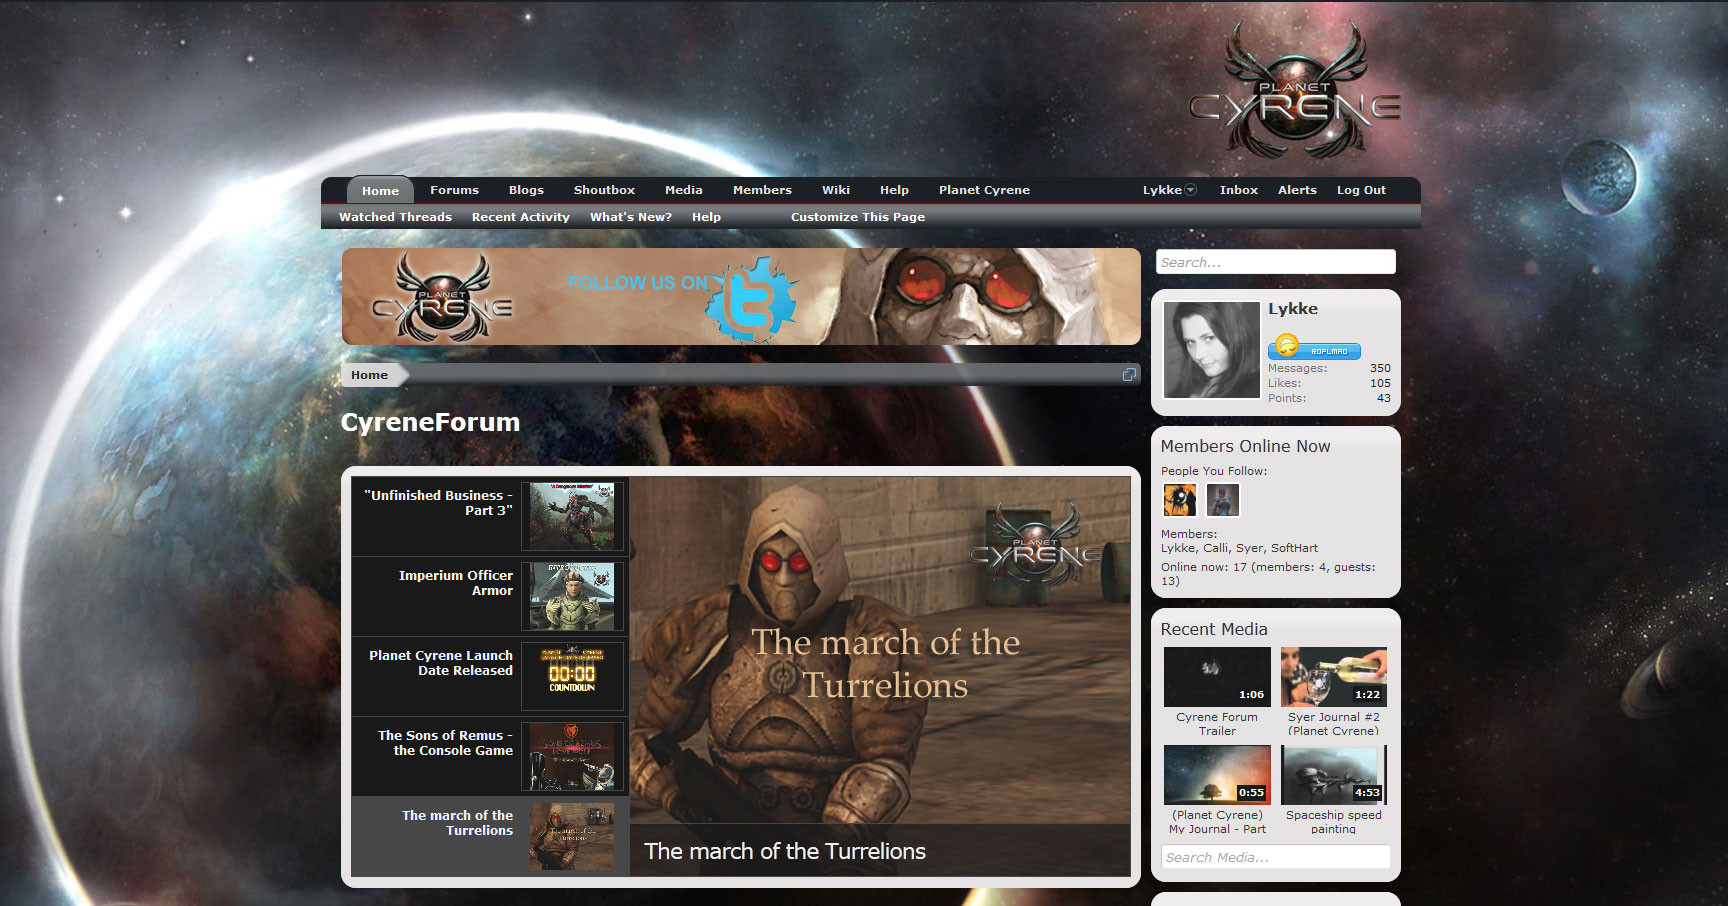This screenshot has width=1728, height=906.
Task: Open SoftHart in members online list
Action: click(x=1294, y=548)
